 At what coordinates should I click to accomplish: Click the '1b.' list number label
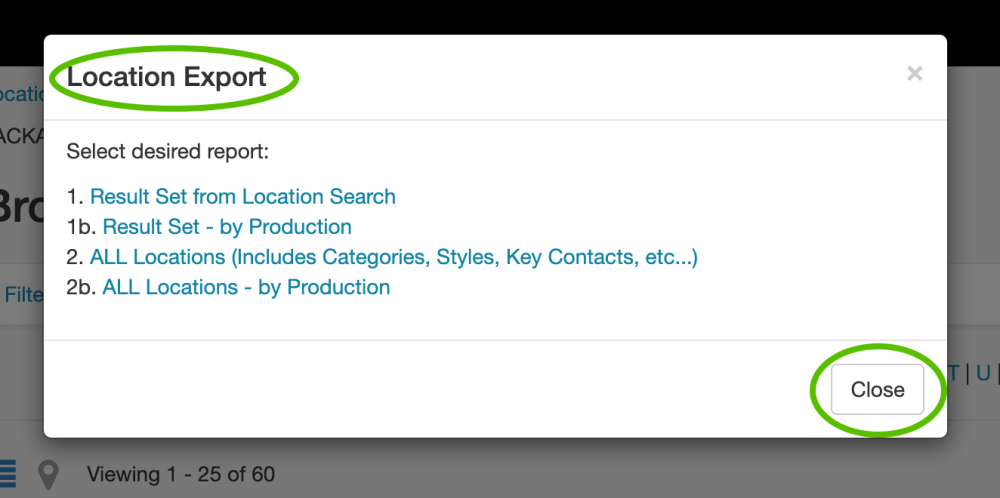[81, 227]
